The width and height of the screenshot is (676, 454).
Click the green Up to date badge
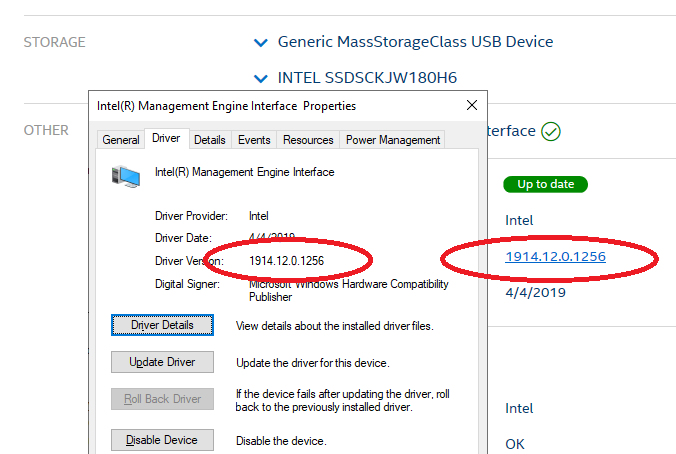tap(545, 184)
